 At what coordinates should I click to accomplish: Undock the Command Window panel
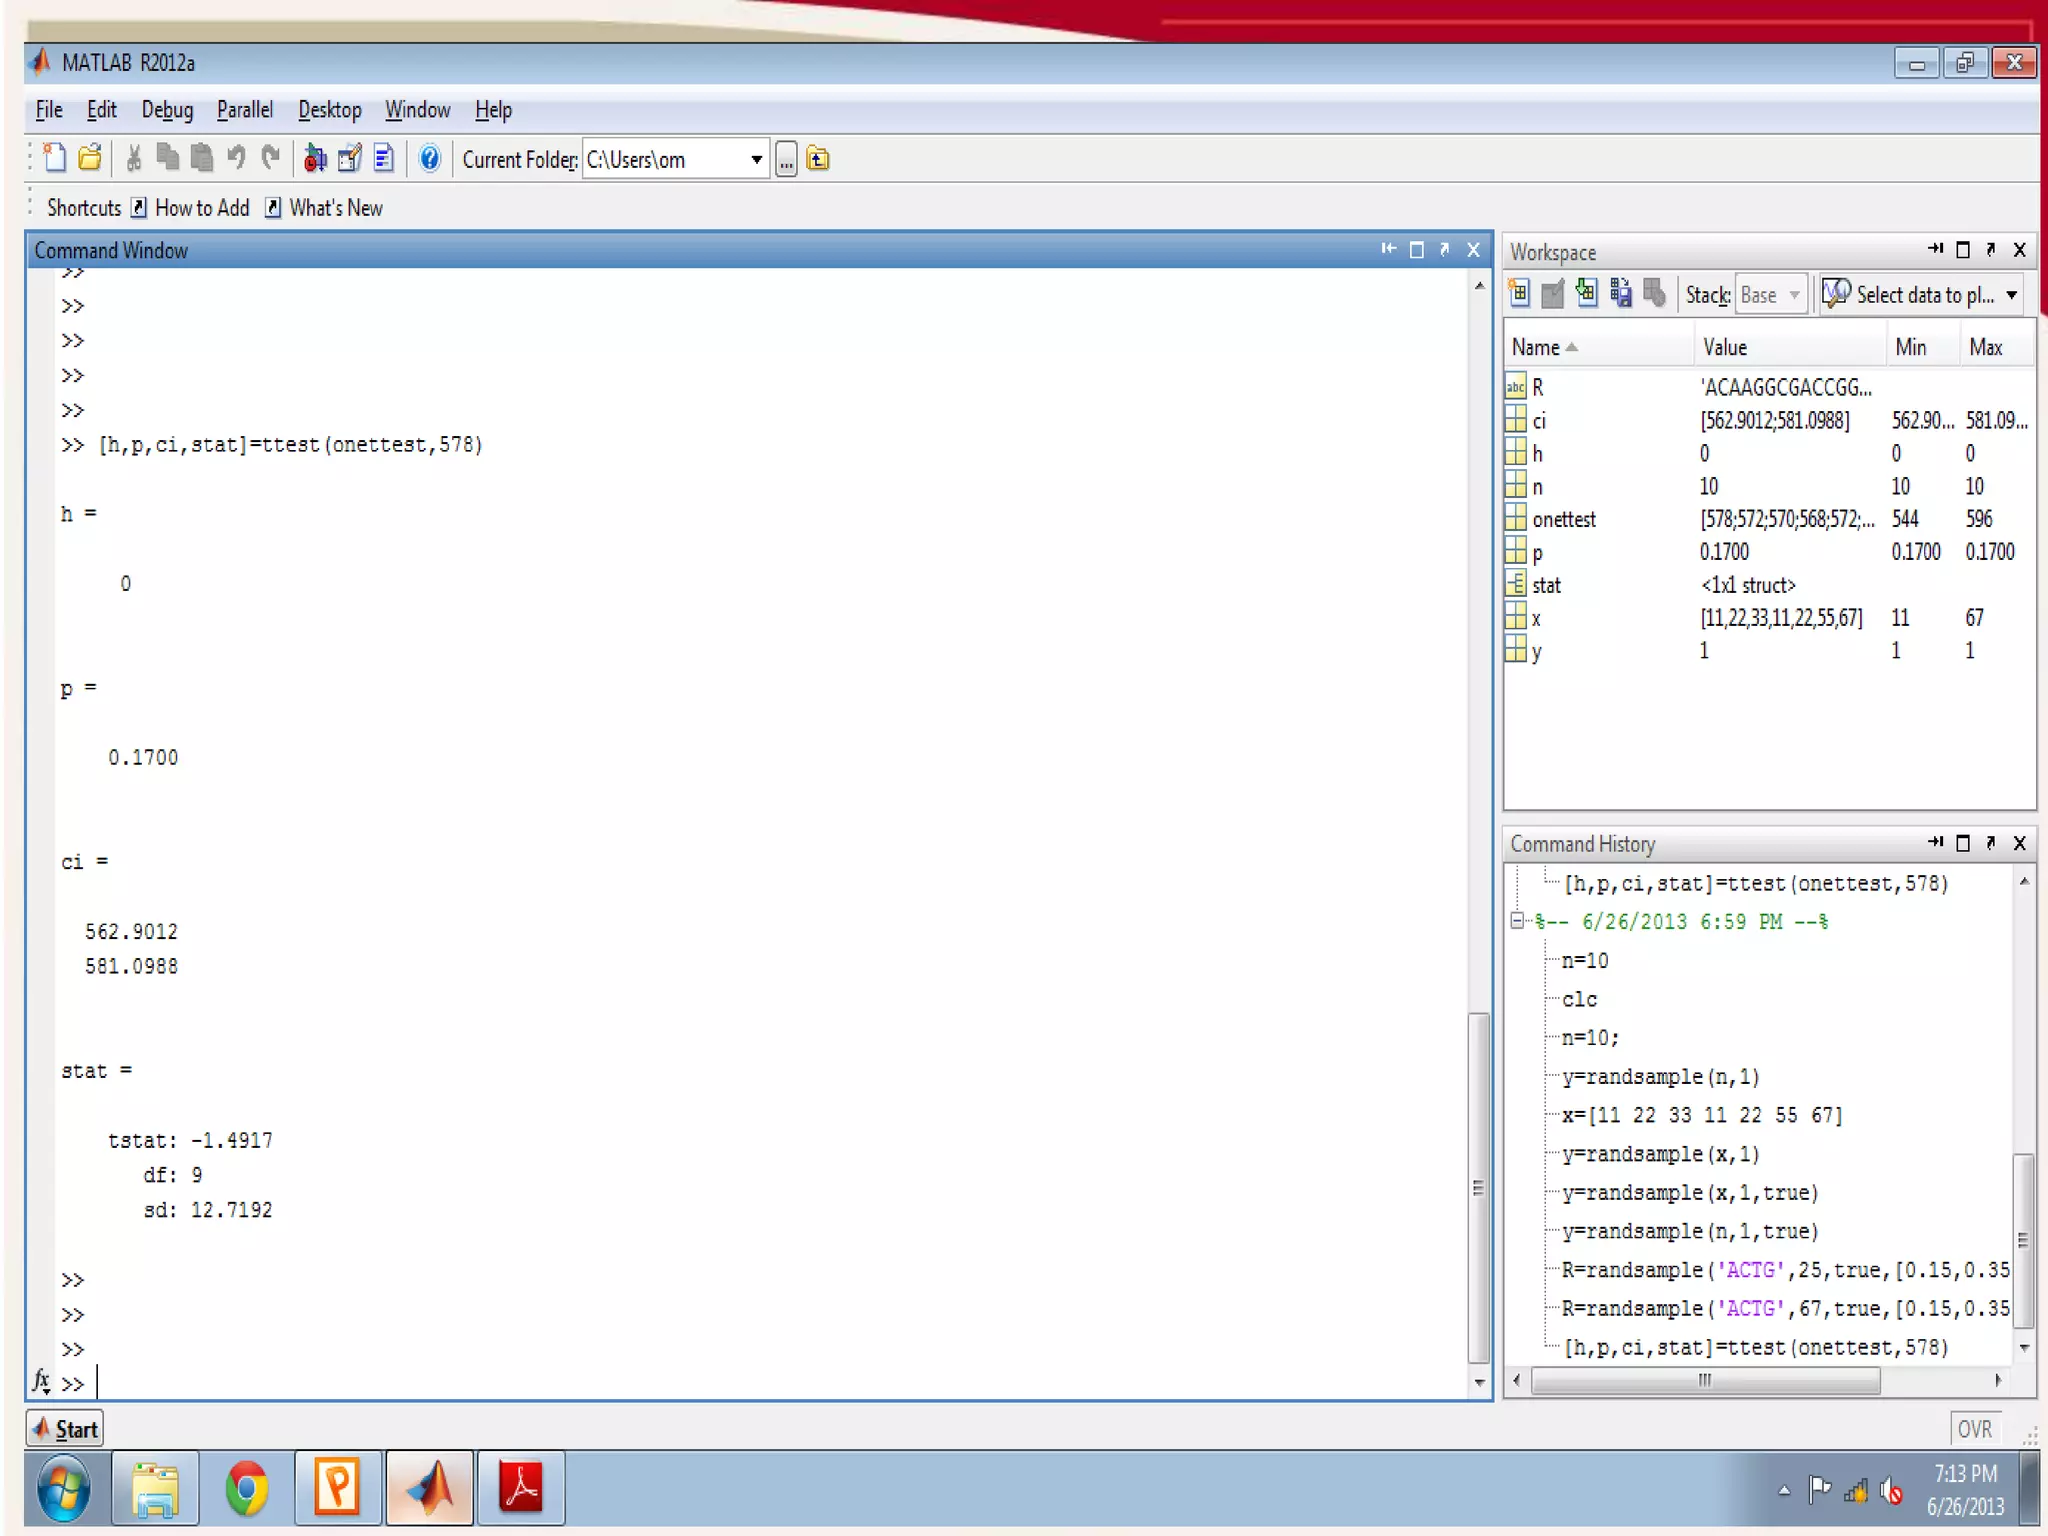pyautogui.click(x=1444, y=250)
